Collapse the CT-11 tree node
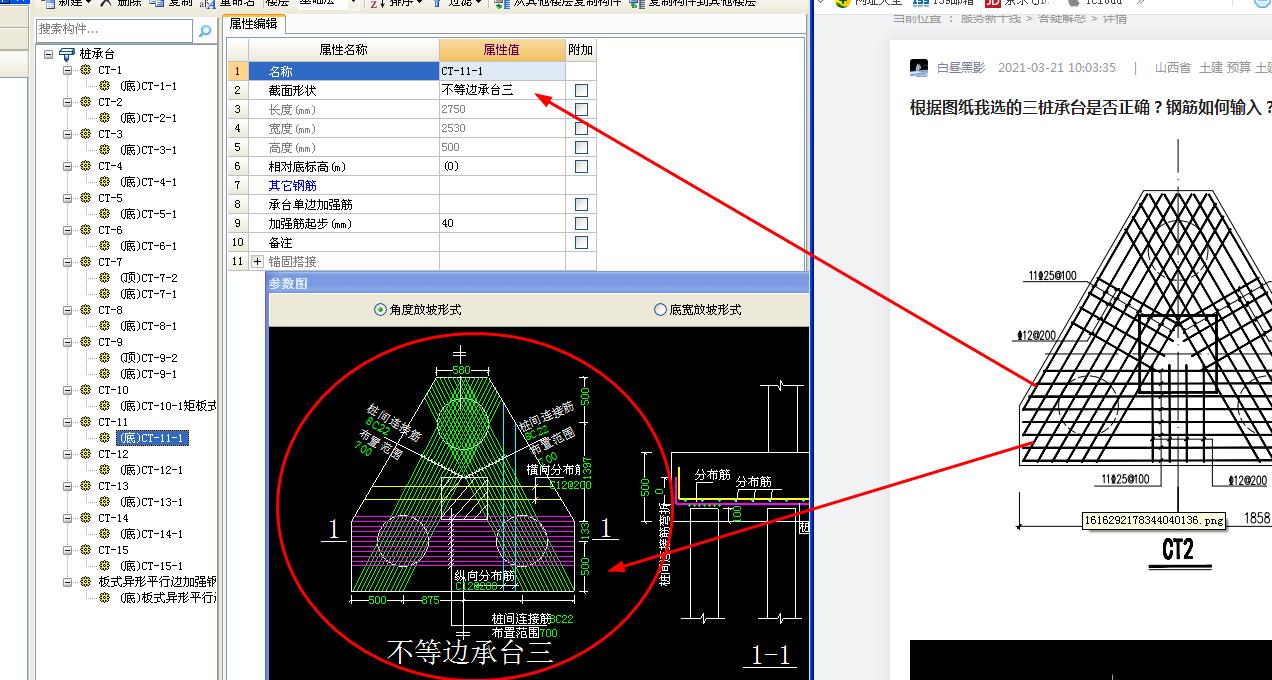Image resolution: width=1272 pixels, height=680 pixels. pos(69,422)
